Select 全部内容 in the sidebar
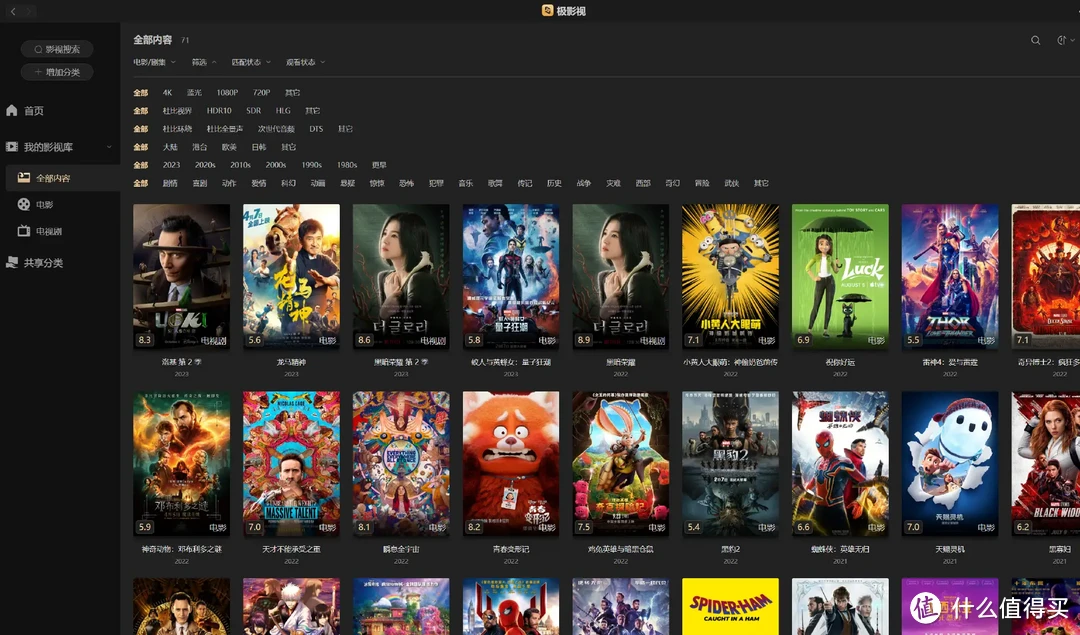The height and width of the screenshot is (635, 1080). tap(52, 178)
